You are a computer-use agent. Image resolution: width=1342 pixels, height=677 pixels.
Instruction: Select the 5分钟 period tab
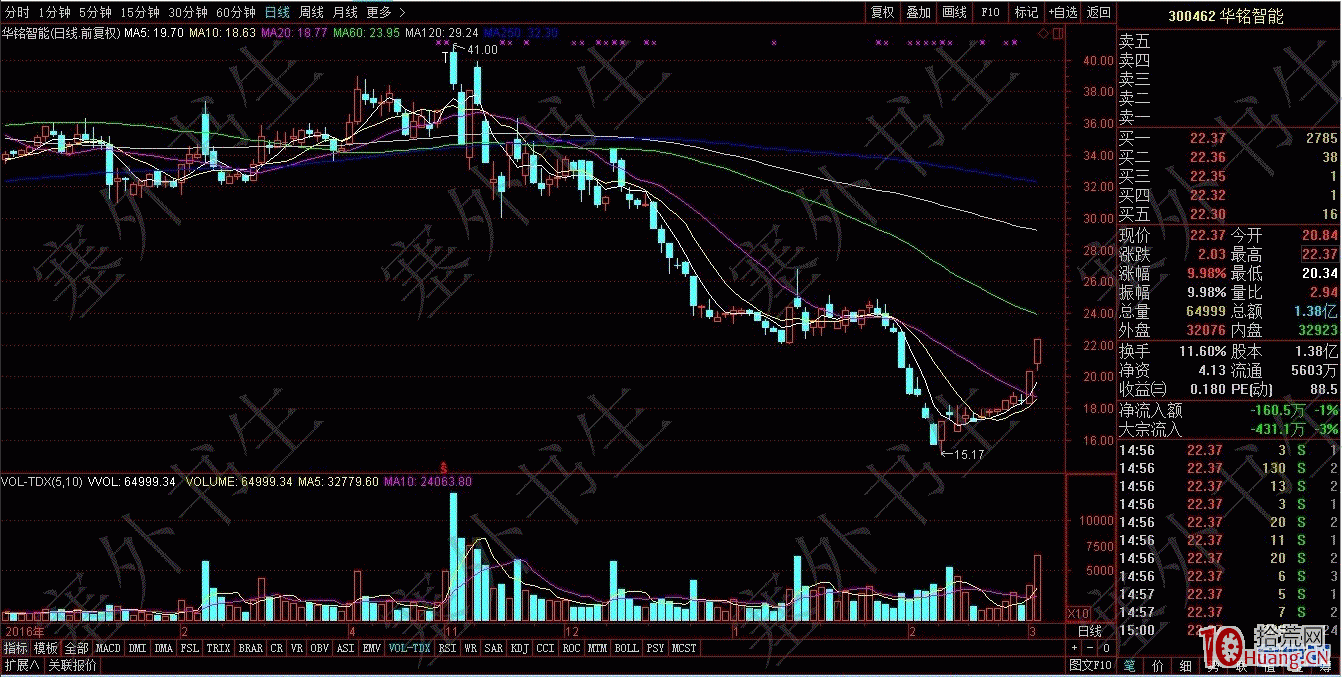tap(95, 12)
